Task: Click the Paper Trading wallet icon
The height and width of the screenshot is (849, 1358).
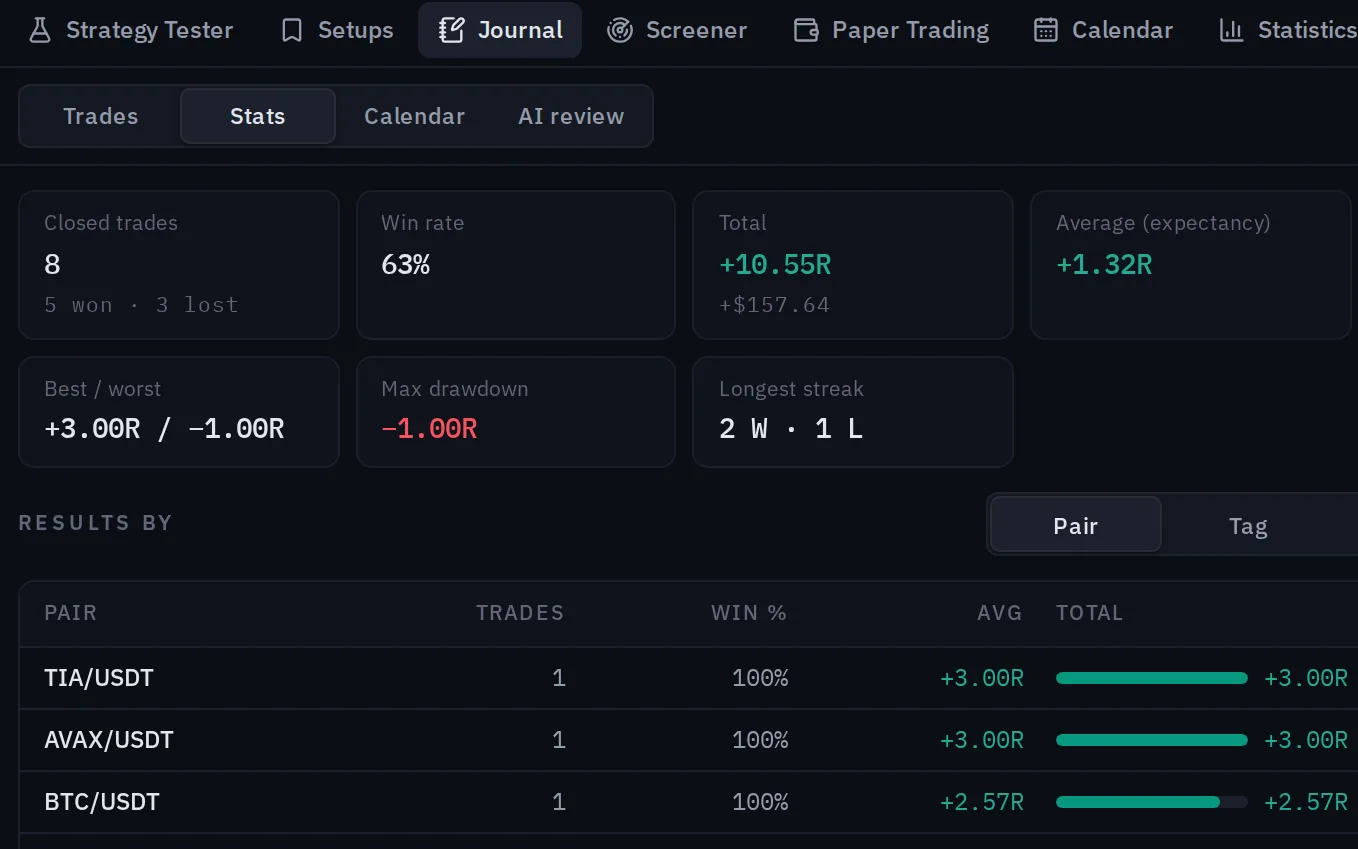Action: pos(806,30)
